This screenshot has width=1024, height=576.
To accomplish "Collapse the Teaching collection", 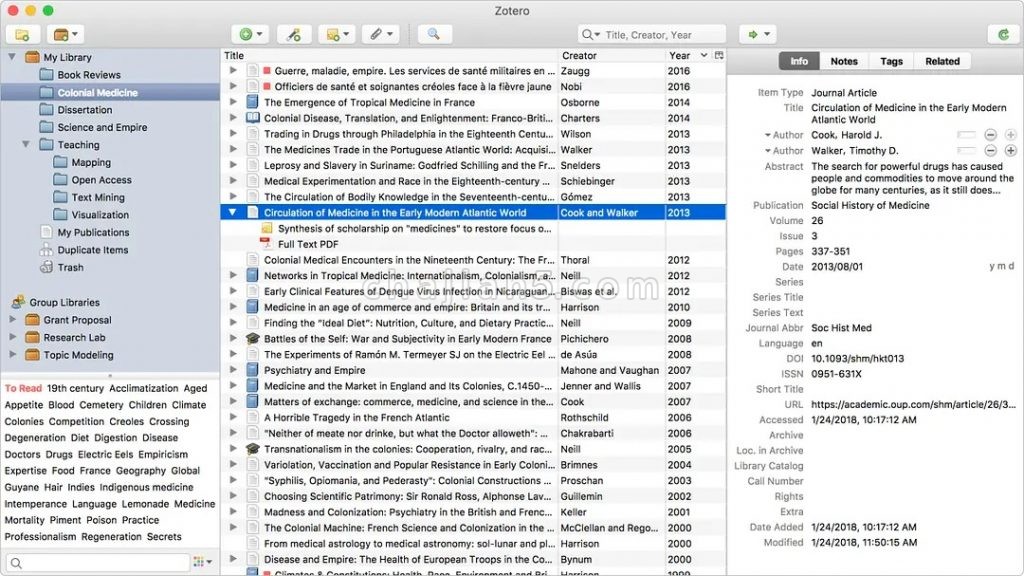I will click(x=26, y=144).
